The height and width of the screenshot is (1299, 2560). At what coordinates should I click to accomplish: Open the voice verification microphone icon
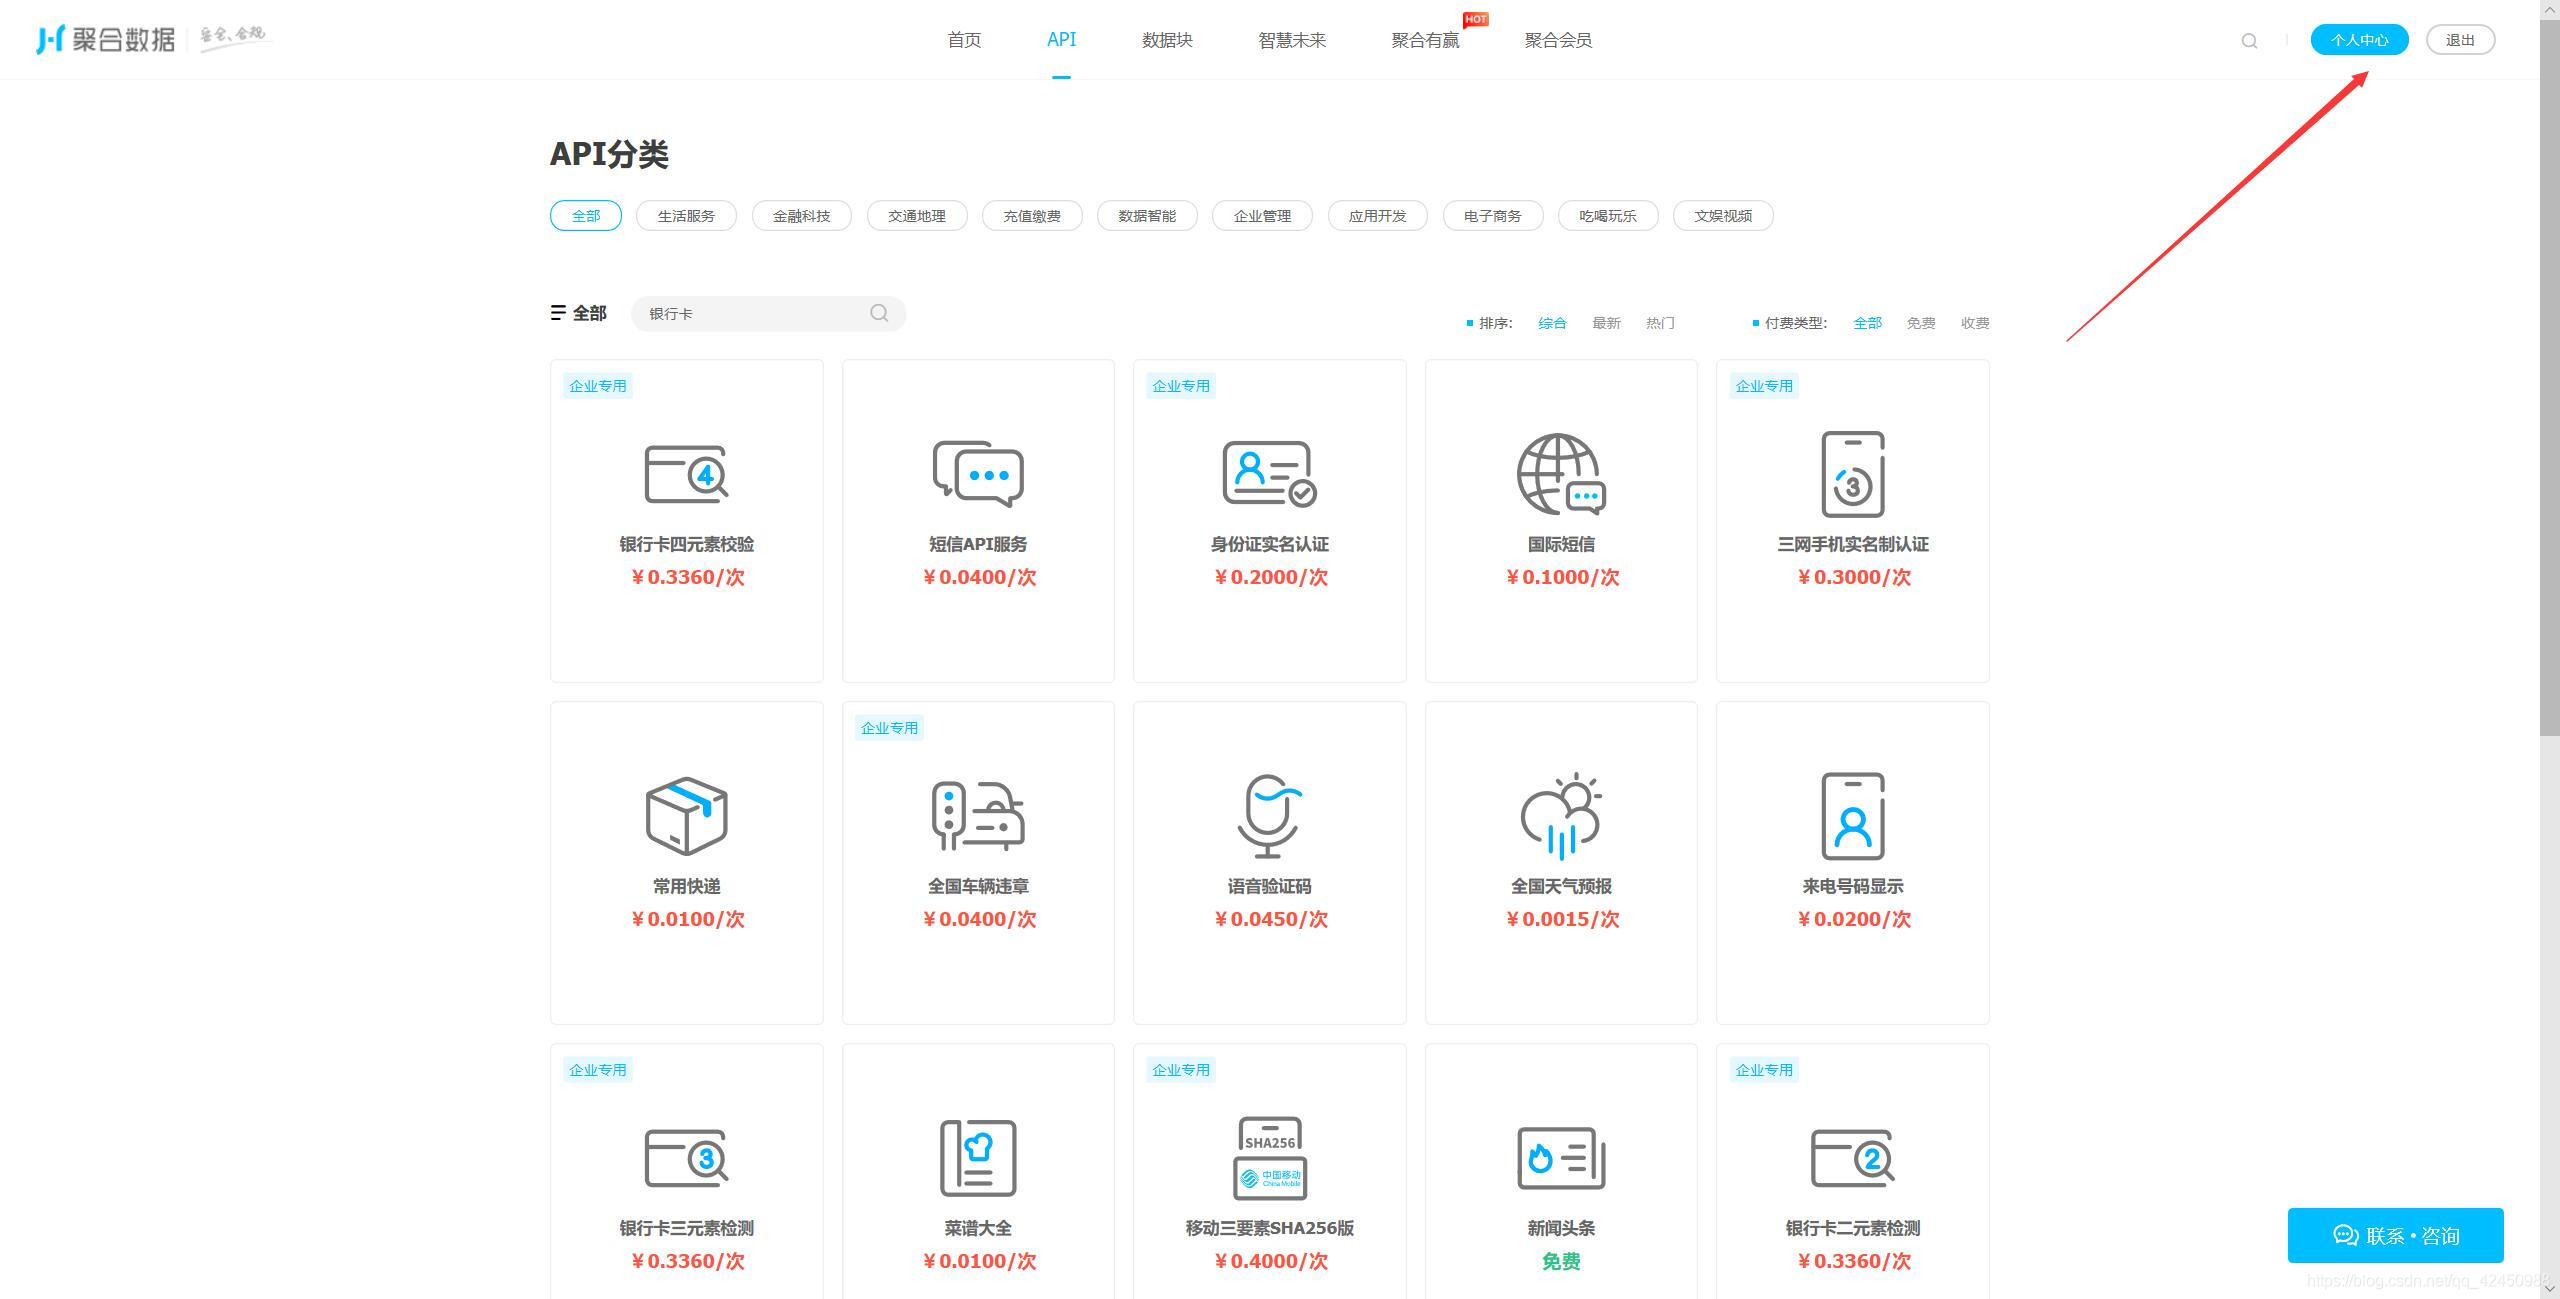click(1269, 816)
